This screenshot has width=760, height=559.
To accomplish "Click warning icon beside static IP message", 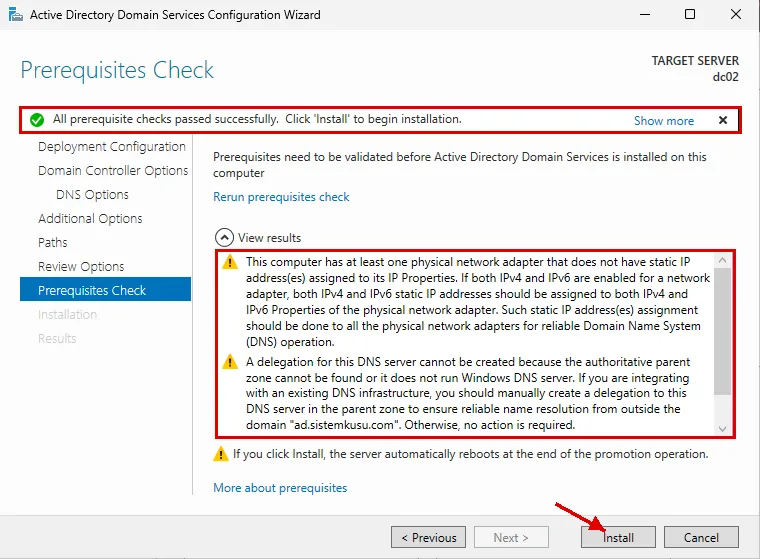I will (x=230, y=262).
